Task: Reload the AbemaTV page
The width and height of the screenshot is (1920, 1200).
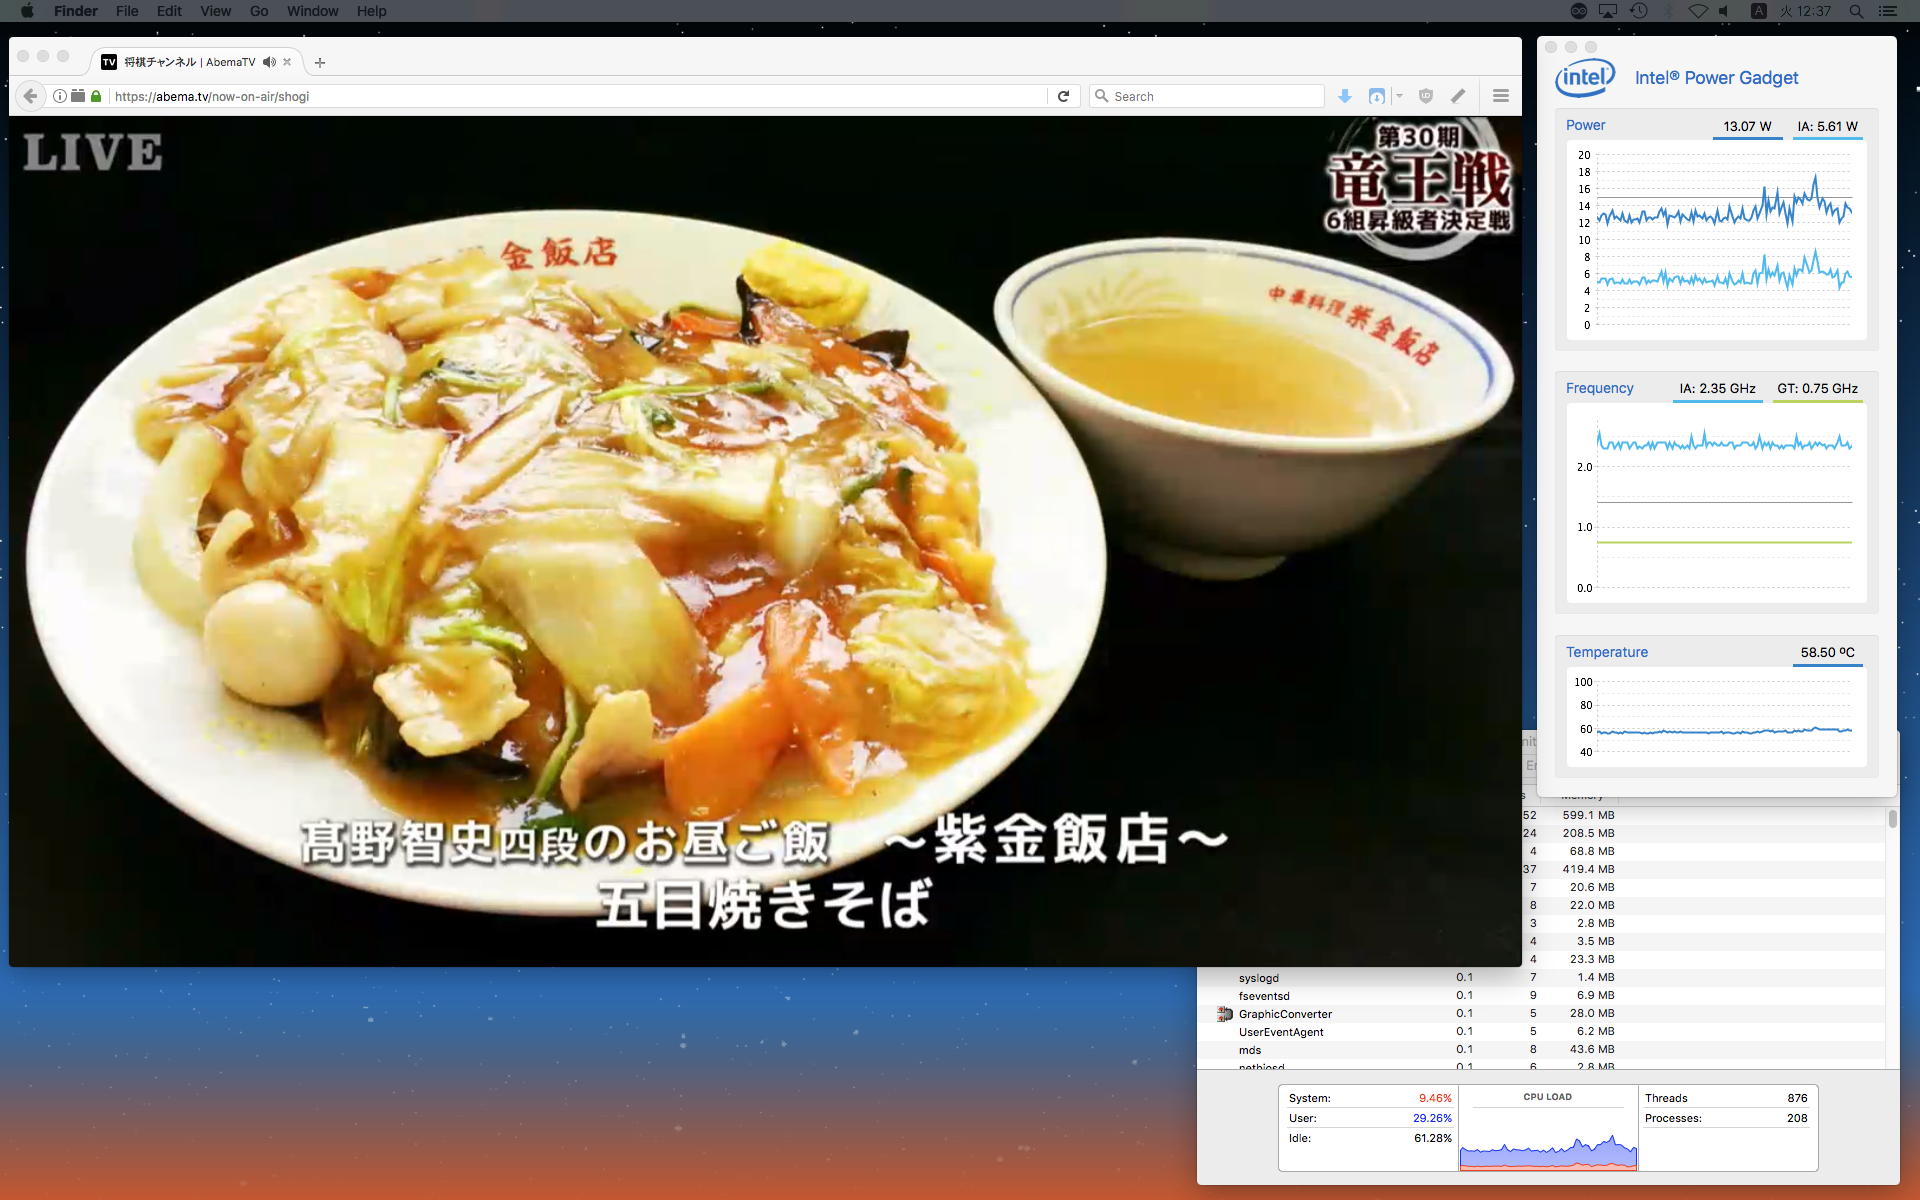Action: [1063, 96]
